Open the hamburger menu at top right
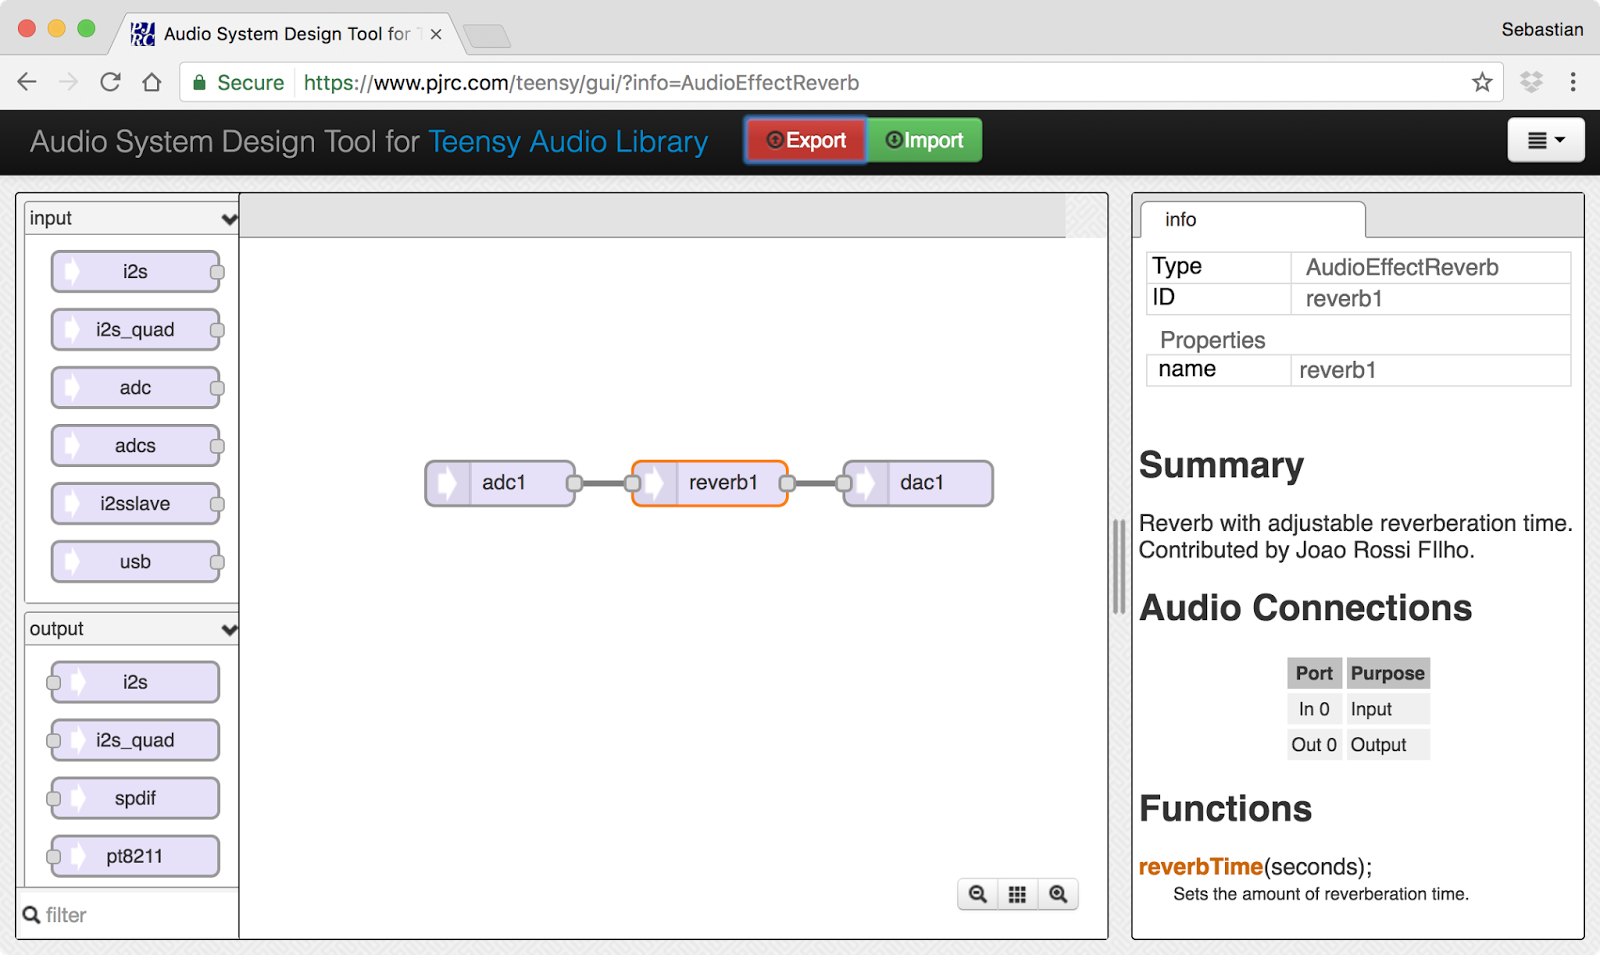 coord(1545,140)
